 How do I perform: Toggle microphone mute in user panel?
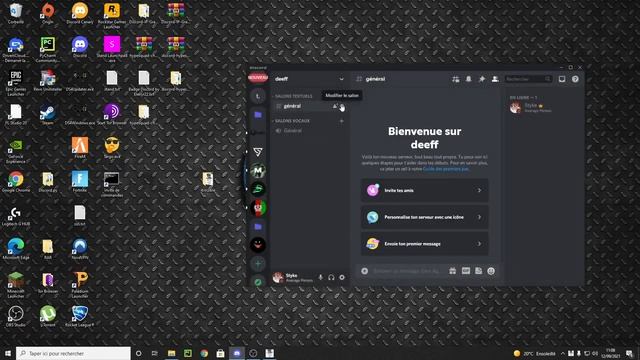(x=320, y=278)
